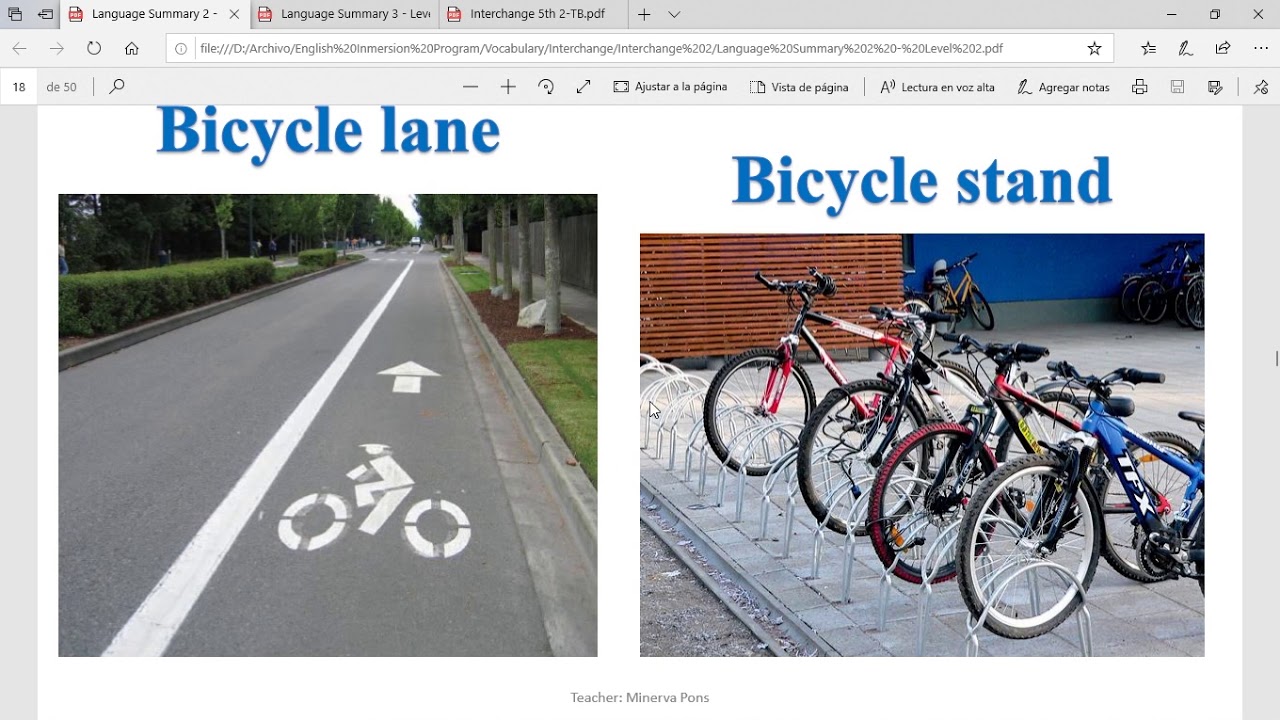Enter full screen PDF view
This screenshot has width=1280, height=720.
coord(584,87)
